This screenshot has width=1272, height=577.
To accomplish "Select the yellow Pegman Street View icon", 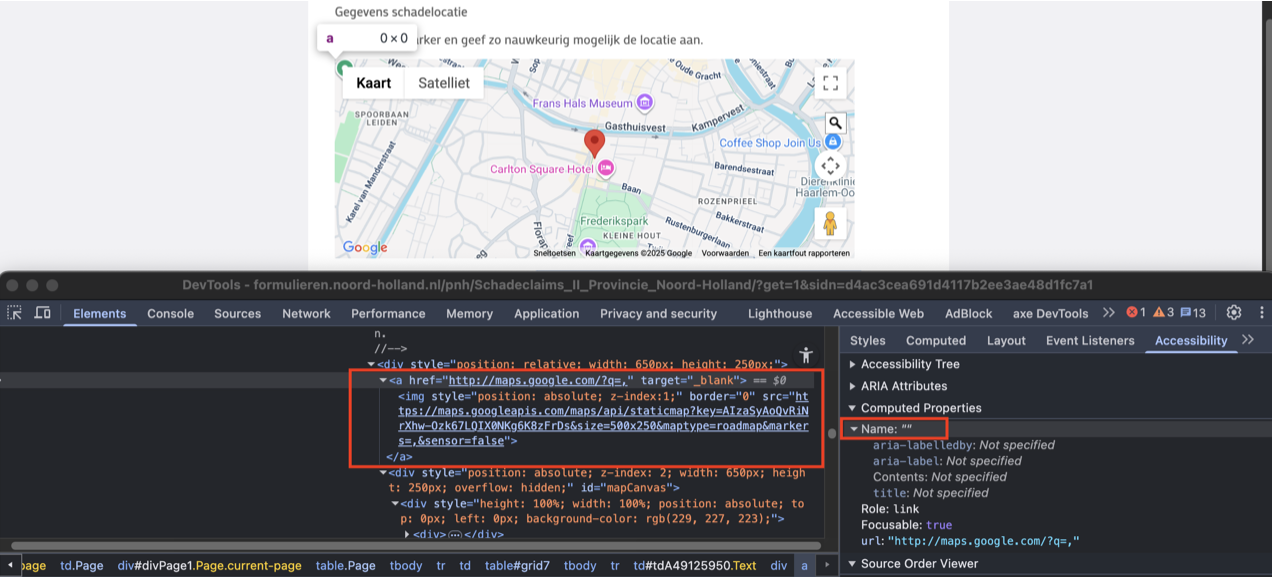I will tap(830, 223).
